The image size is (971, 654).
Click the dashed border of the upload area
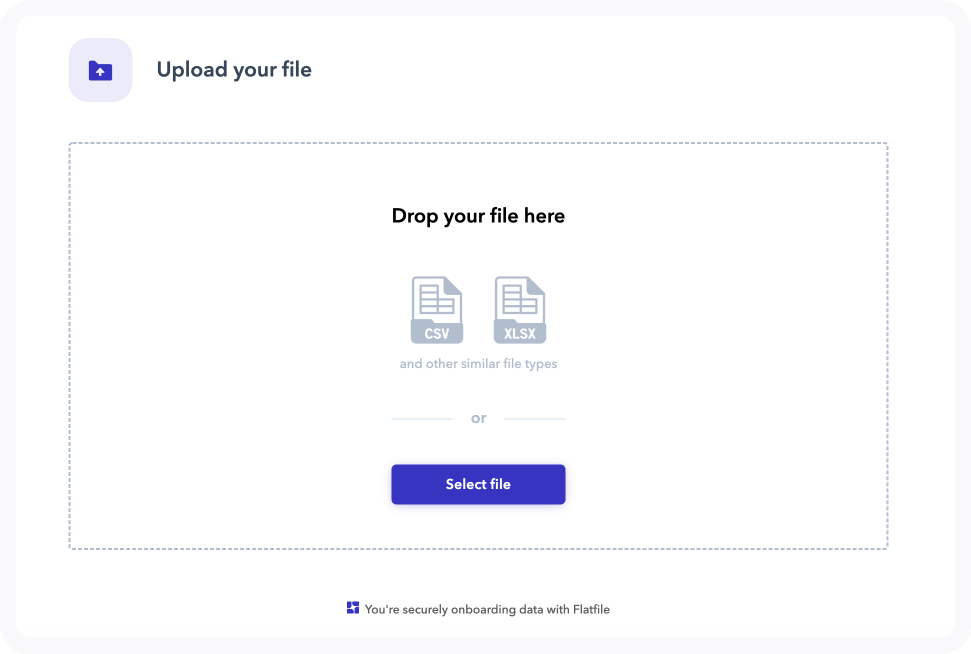[478, 142]
